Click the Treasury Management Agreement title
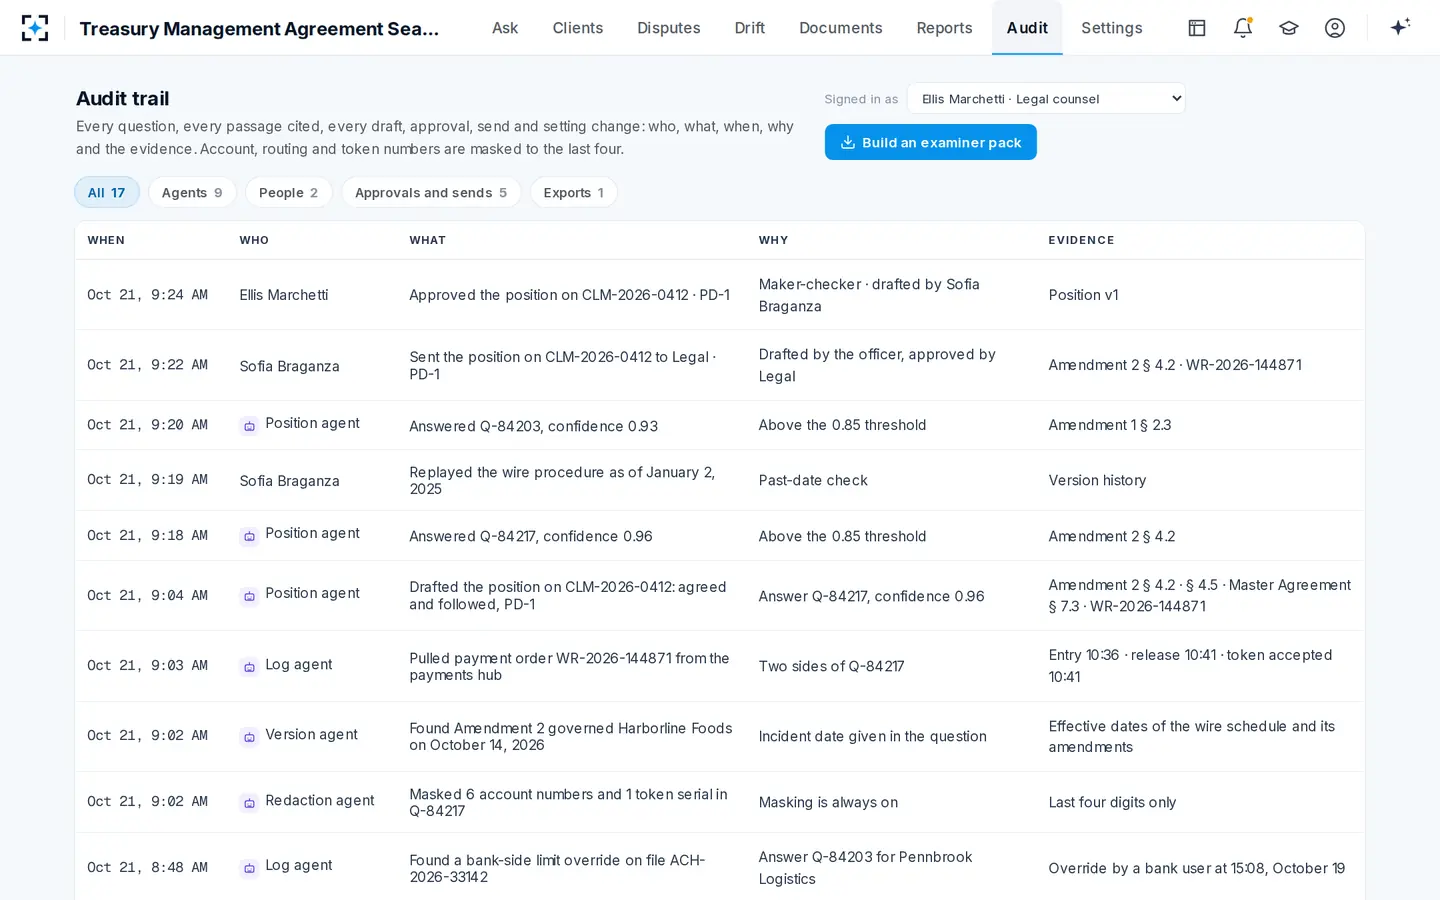Viewport: 1440px width, 900px height. pos(259,28)
